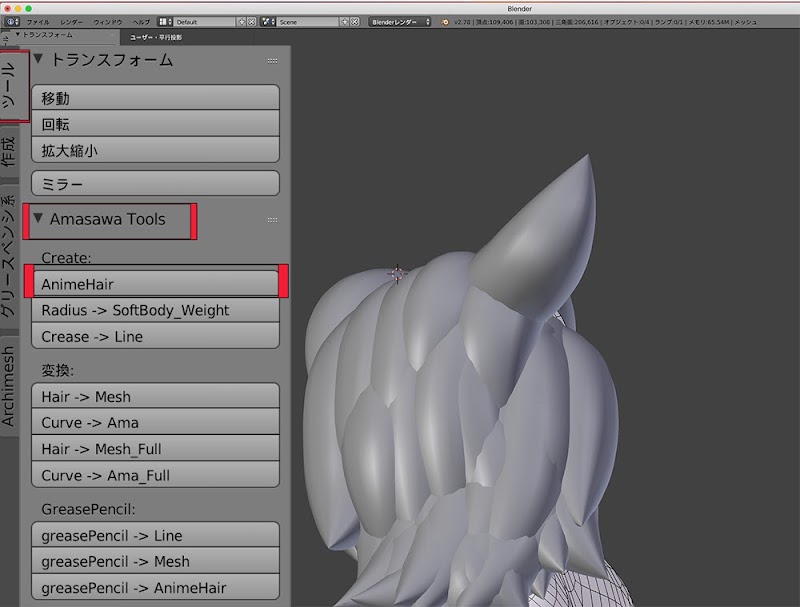The height and width of the screenshot is (607, 800).
Task: Open the ヘルプ menu
Action: click(x=141, y=22)
